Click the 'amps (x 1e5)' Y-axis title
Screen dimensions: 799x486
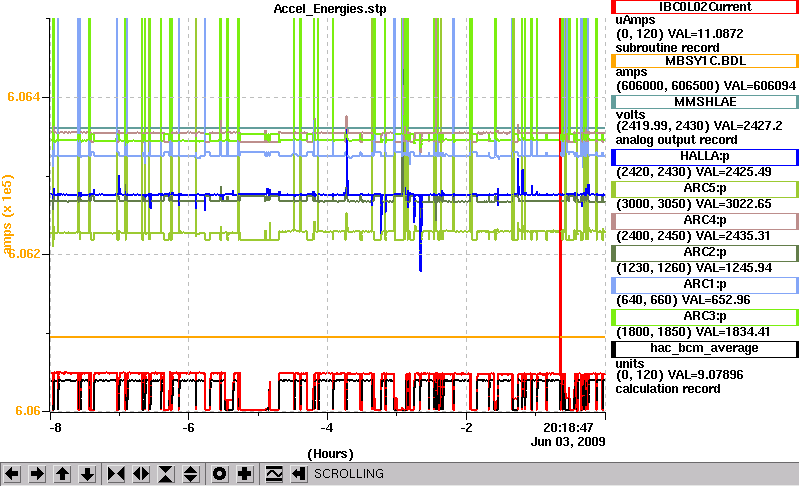coord(7,214)
